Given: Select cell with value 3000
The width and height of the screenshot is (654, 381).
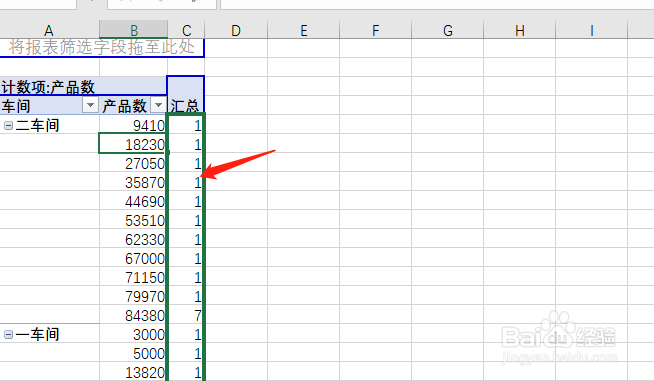Looking at the screenshot, I should point(133,334).
